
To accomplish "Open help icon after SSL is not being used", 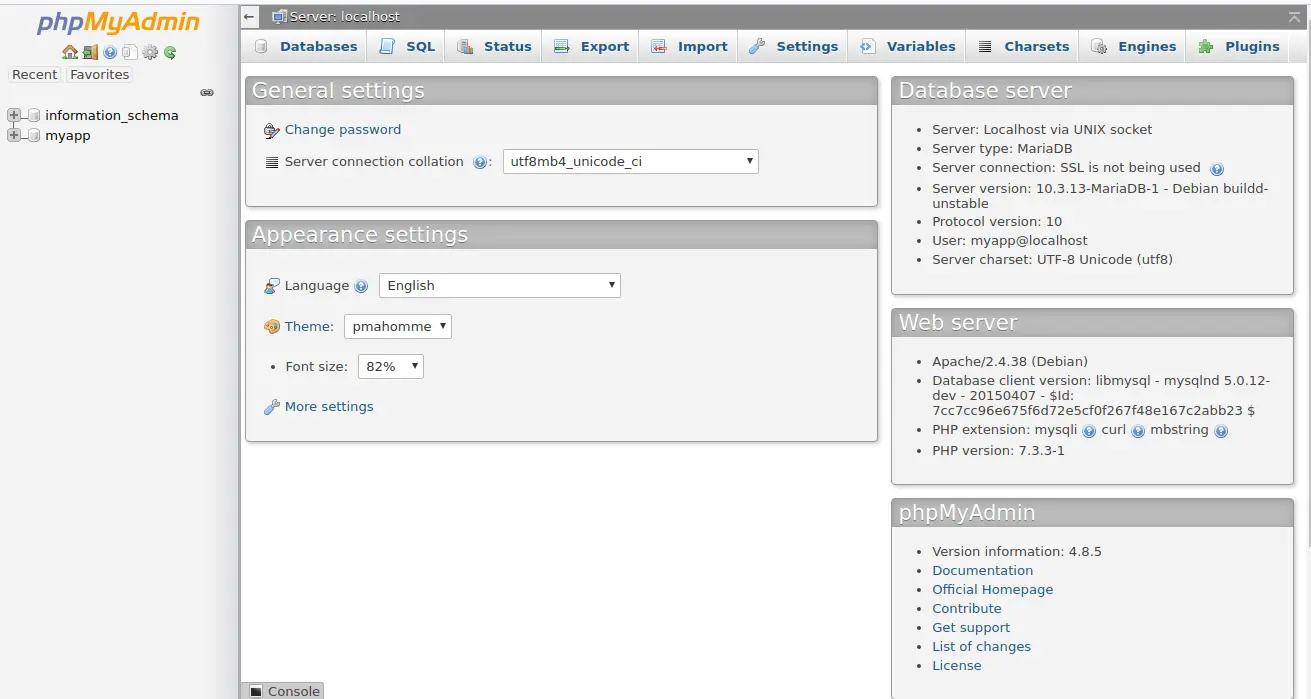I will click(x=1217, y=169).
